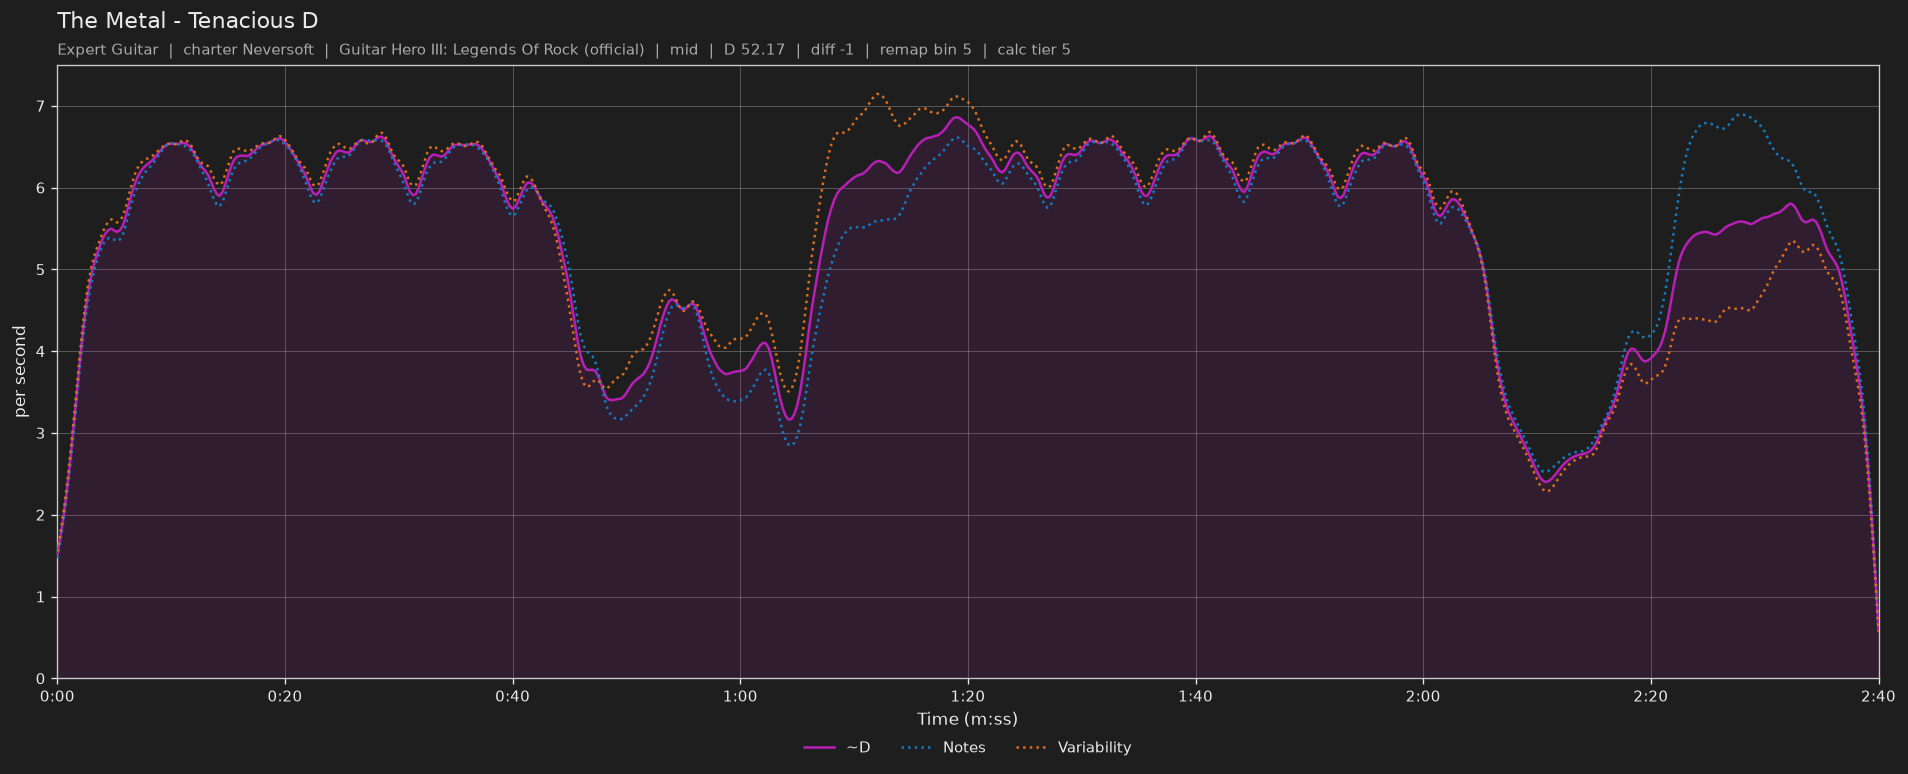
Task: Click the y-axis tick label 5
Action: click(40, 270)
